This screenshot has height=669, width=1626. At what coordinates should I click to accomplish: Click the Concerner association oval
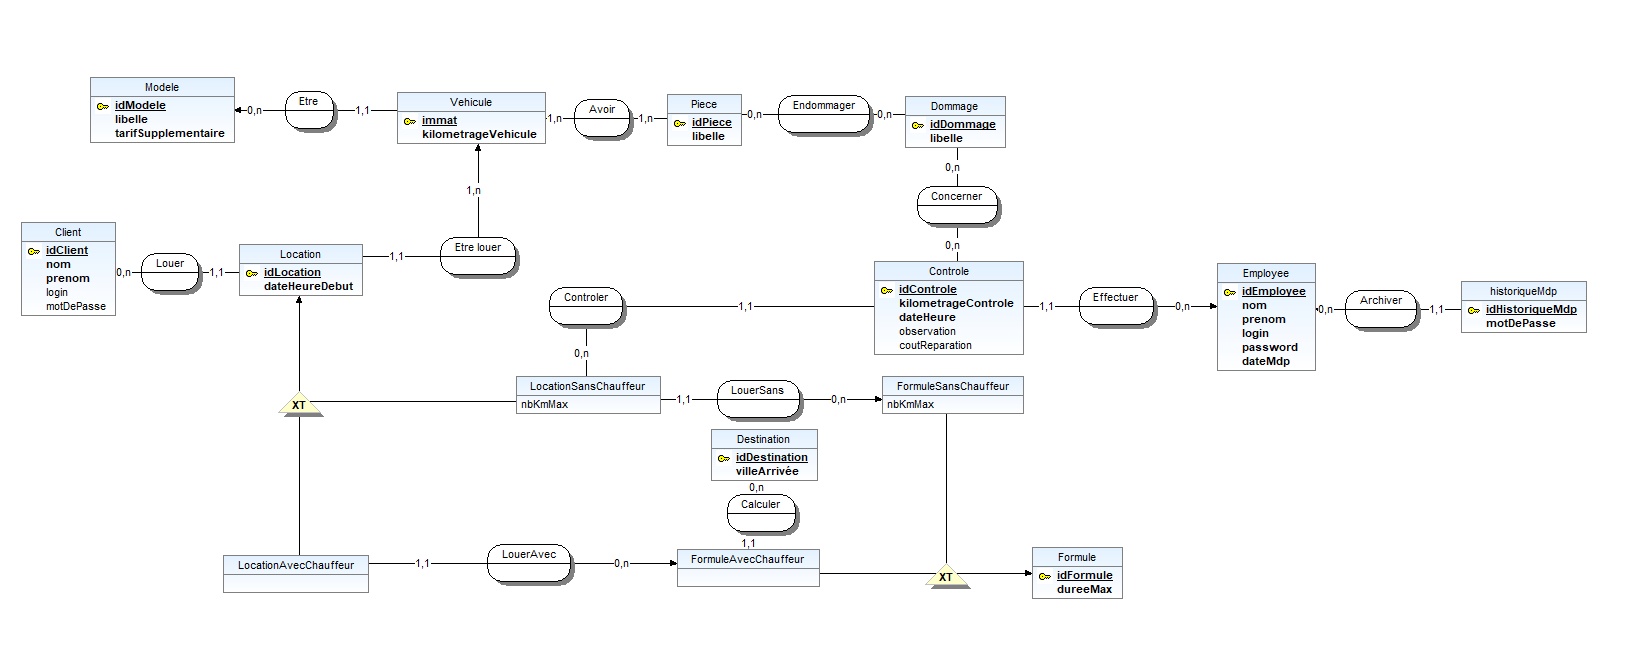(957, 205)
